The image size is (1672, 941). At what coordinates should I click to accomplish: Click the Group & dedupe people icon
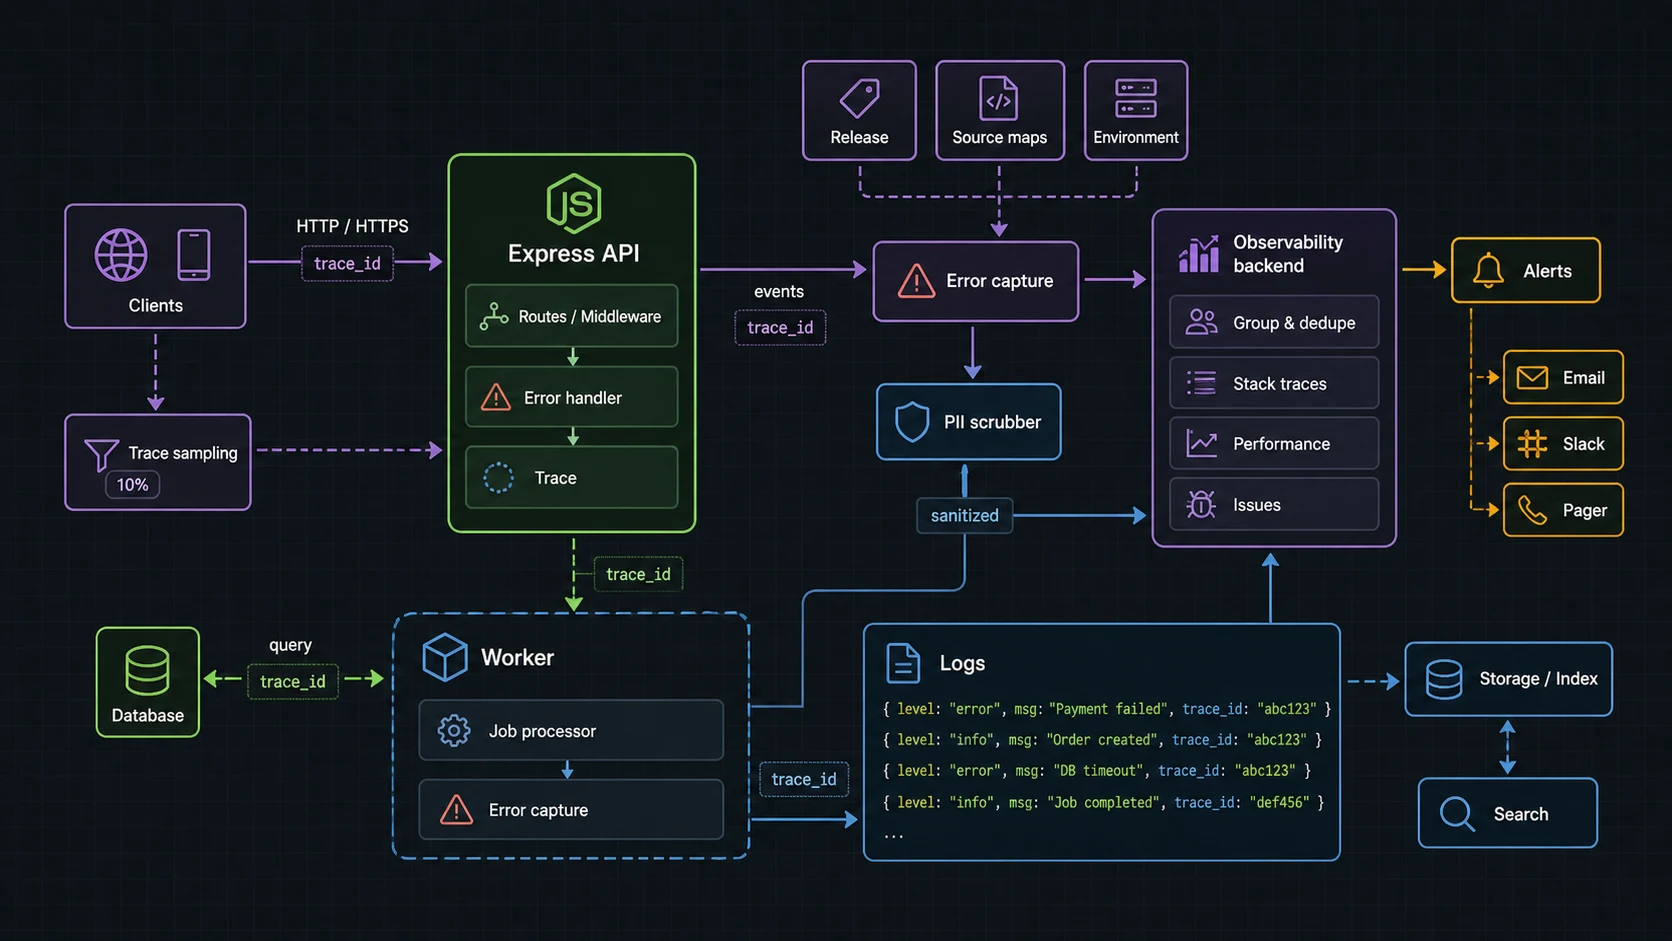click(1201, 322)
